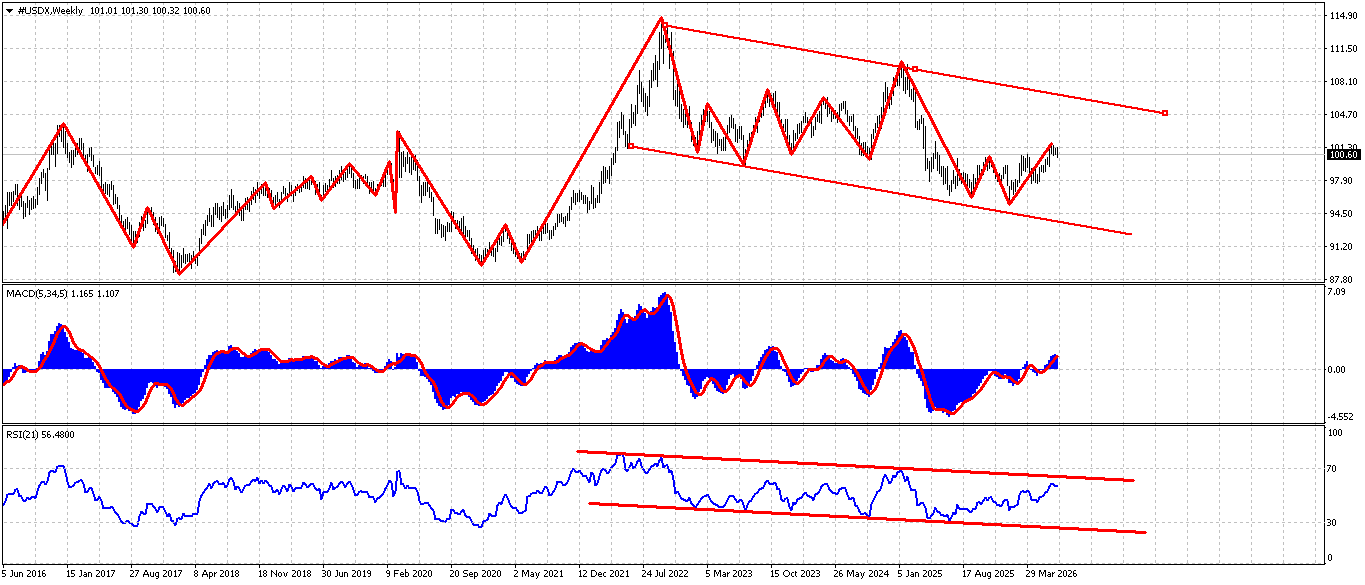The width and height of the screenshot is (1365, 585).
Task: Click the 114.90 price axis label
Action: 1342,16
